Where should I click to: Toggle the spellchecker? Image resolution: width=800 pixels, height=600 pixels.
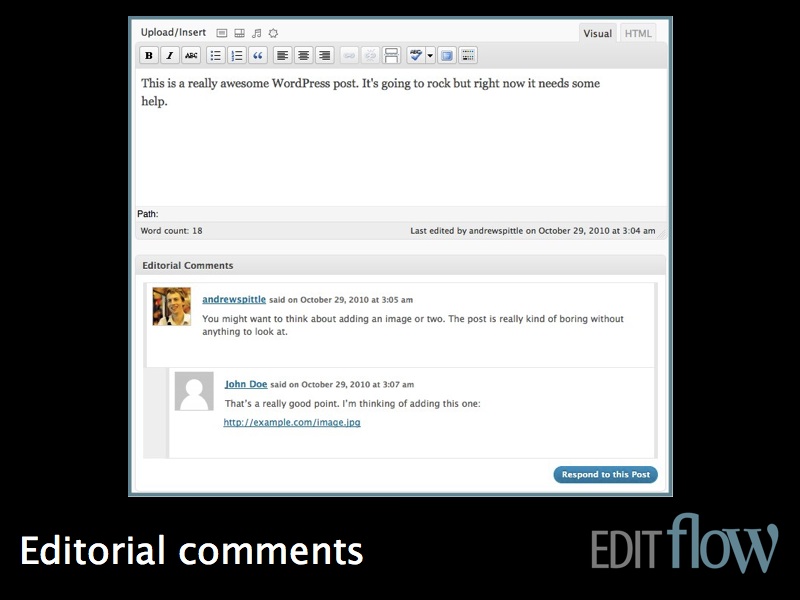click(416, 55)
